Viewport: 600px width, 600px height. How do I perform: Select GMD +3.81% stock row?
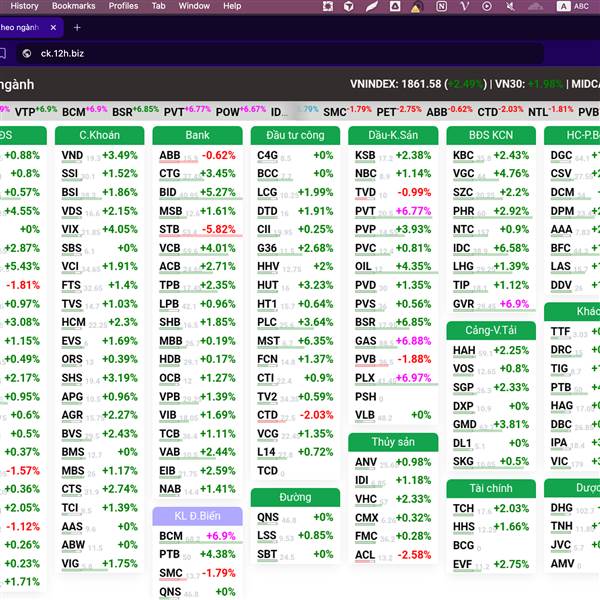pyautogui.click(x=491, y=425)
